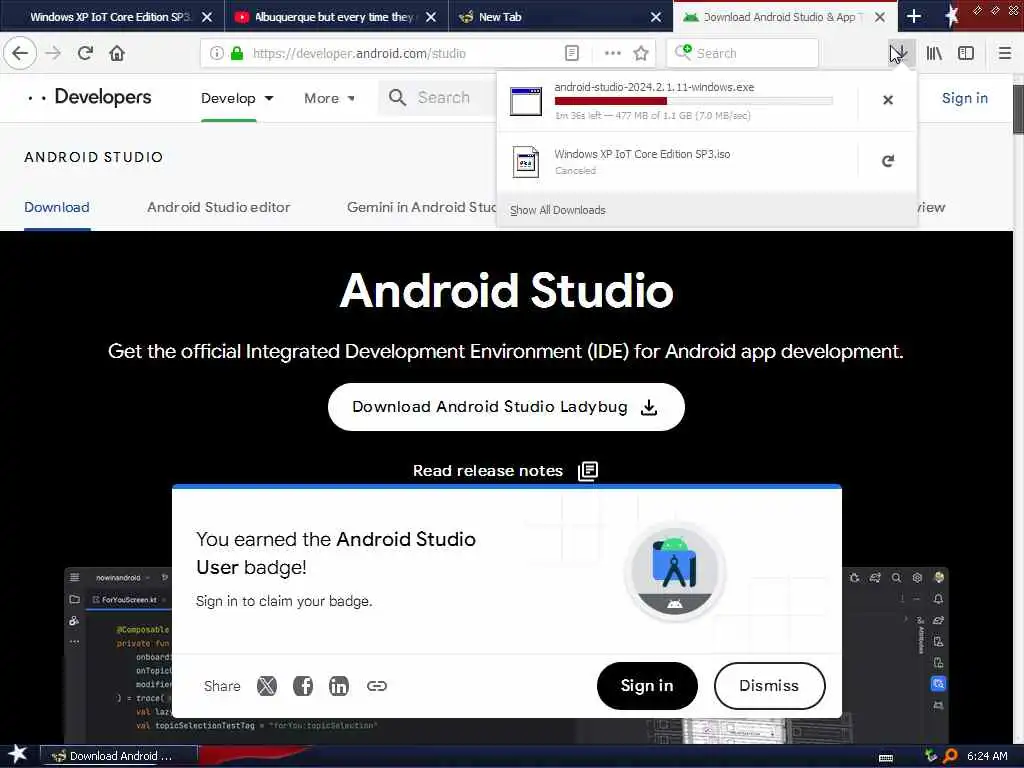
Task: Go to the browser home page
Action: 117,53
